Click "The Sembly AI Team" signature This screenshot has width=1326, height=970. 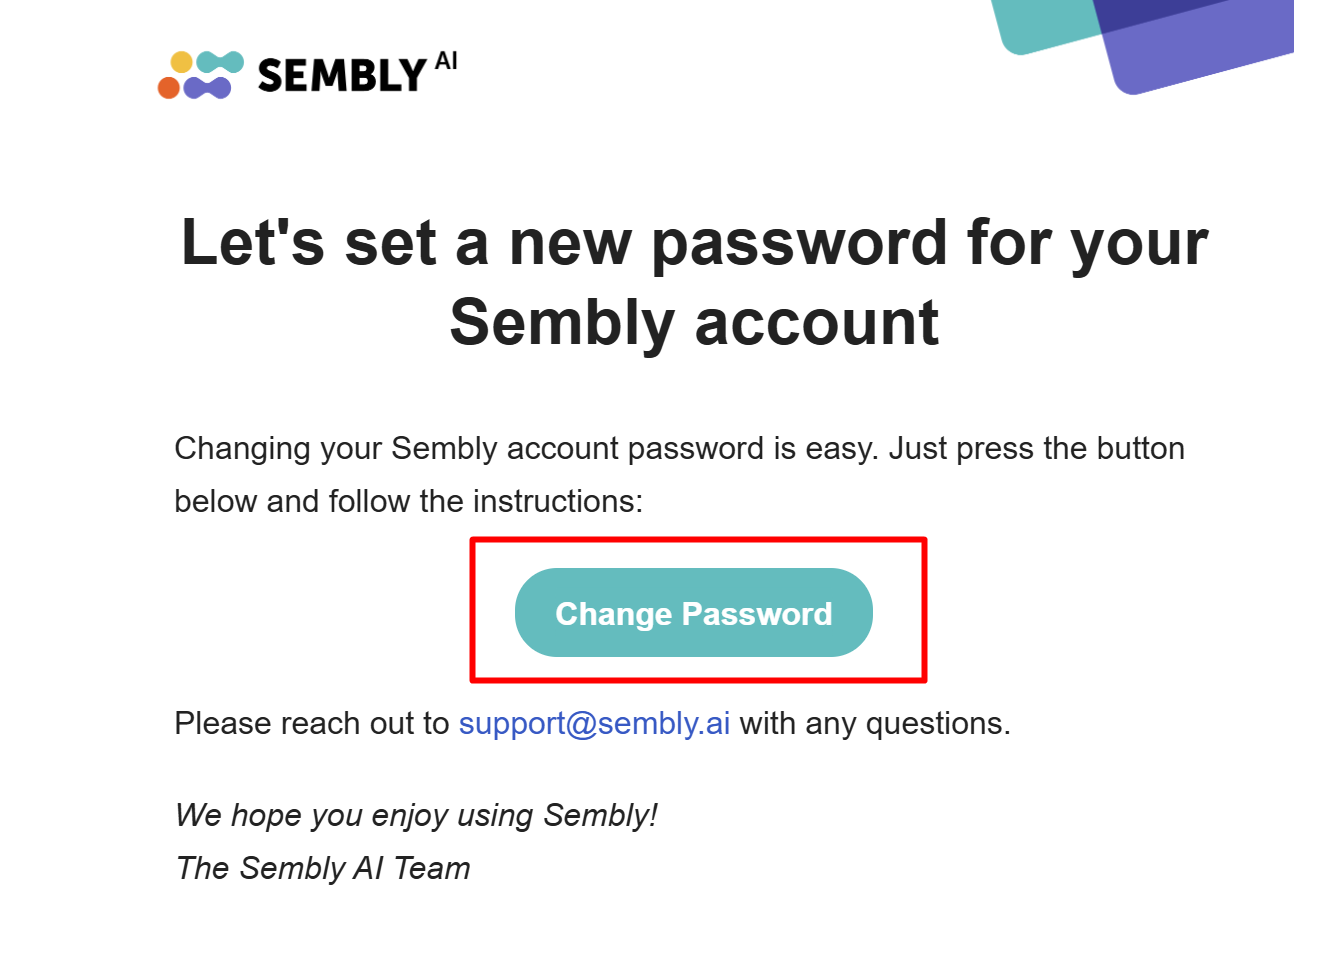[323, 868]
